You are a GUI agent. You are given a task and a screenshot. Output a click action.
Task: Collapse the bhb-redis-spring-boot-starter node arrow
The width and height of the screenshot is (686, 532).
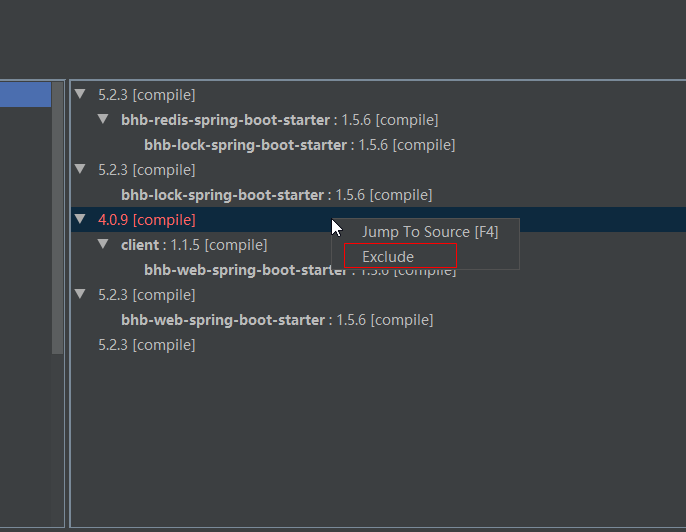[103, 119]
